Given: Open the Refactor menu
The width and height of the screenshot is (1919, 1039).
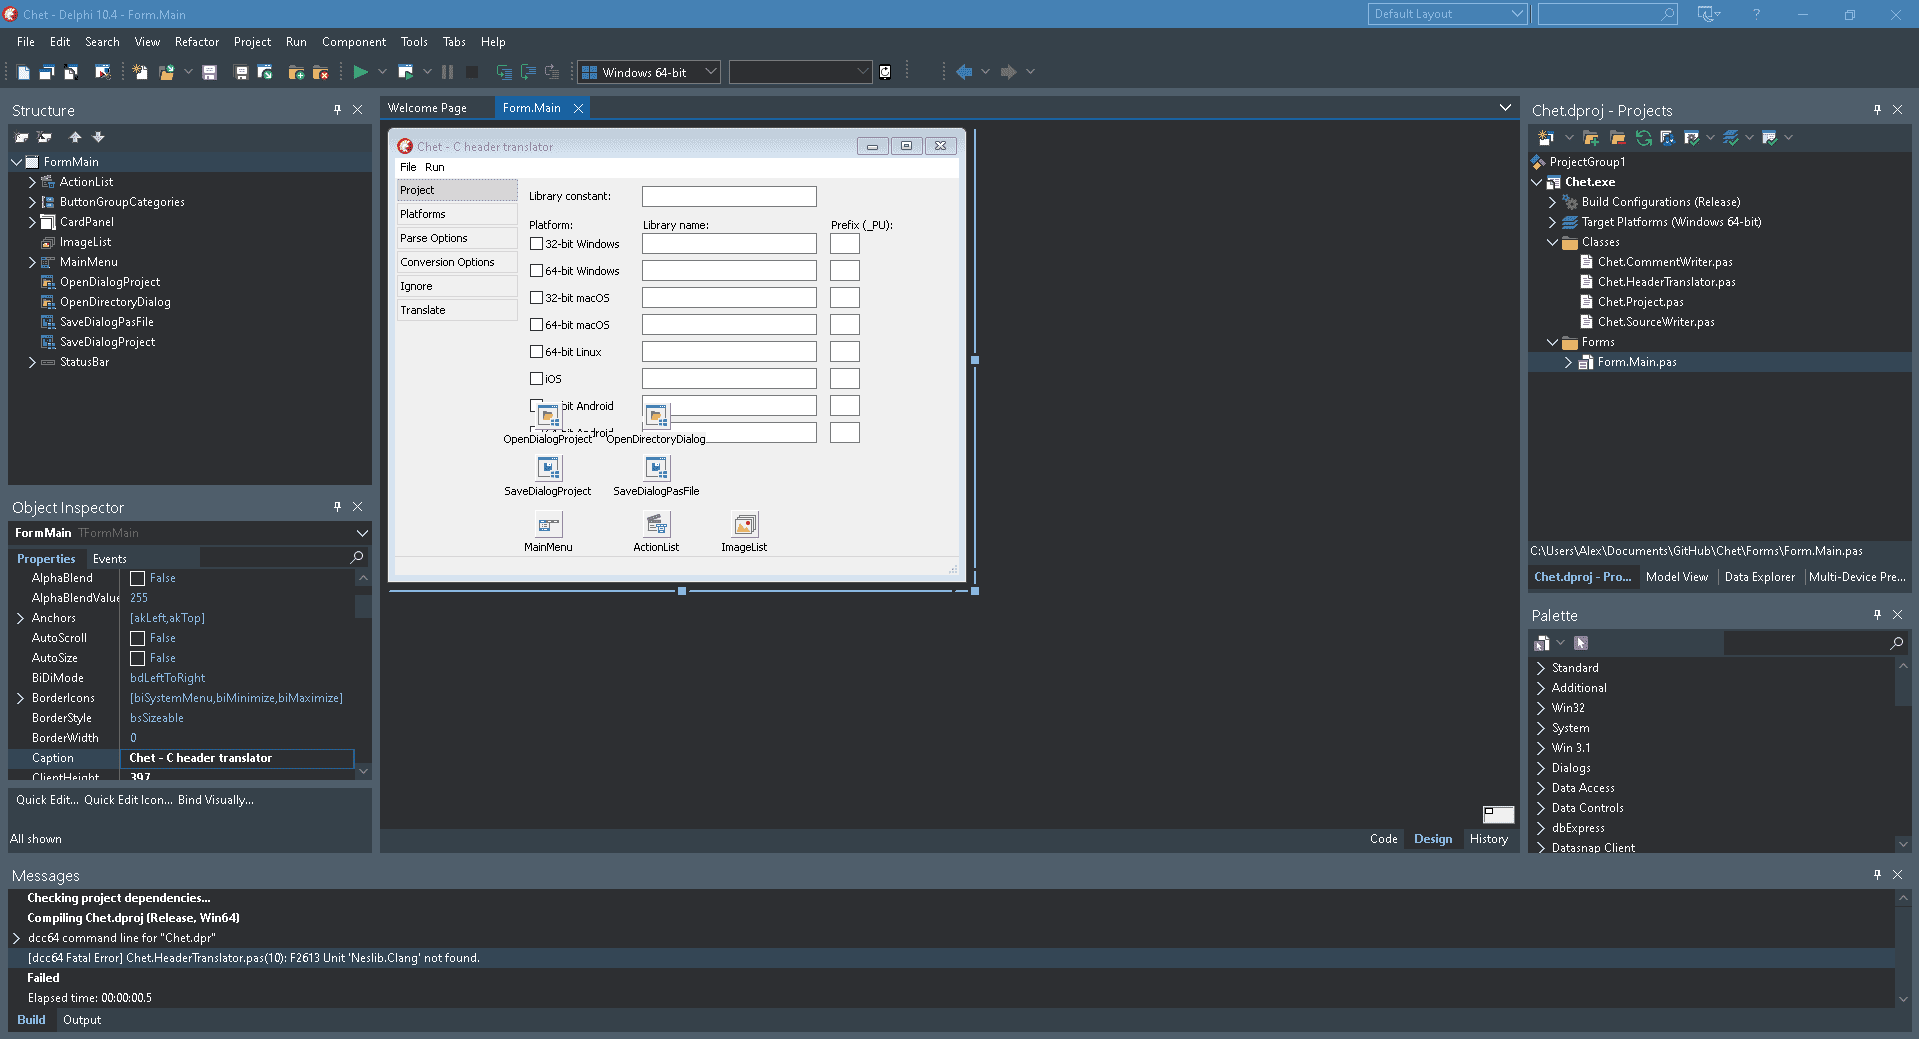Looking at the screenshot, I should [x=197, y=42].
